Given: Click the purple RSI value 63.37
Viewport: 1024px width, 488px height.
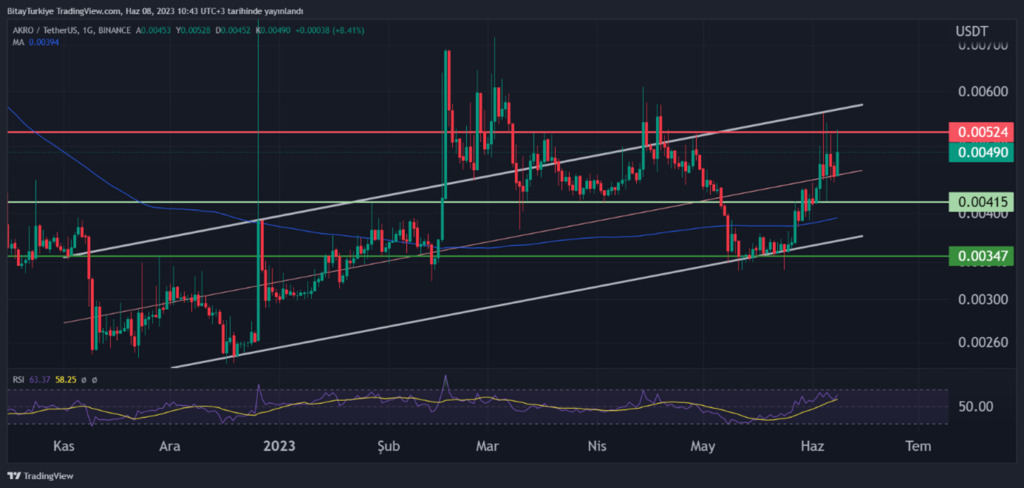Looking at the screenshot, I should pos(41,380).
